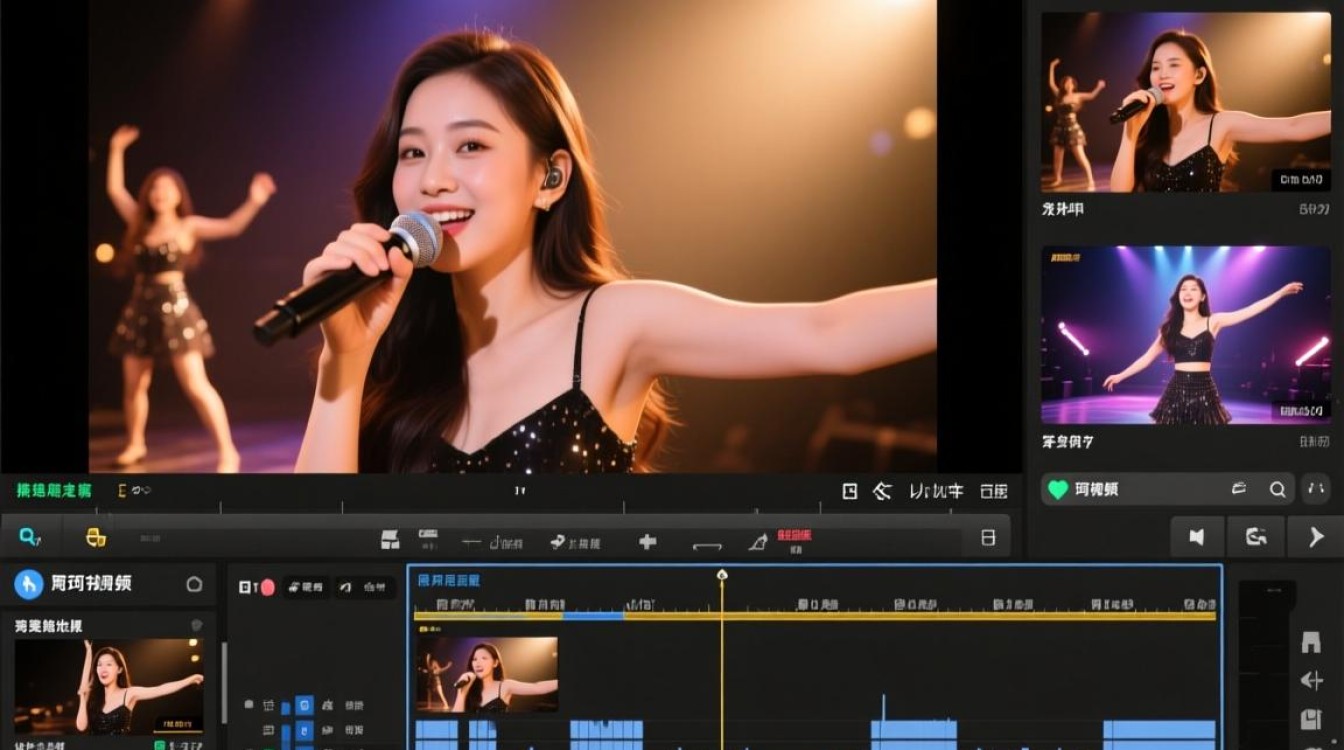Click the search magnifier icon in the right panel

pos(1277,490)
